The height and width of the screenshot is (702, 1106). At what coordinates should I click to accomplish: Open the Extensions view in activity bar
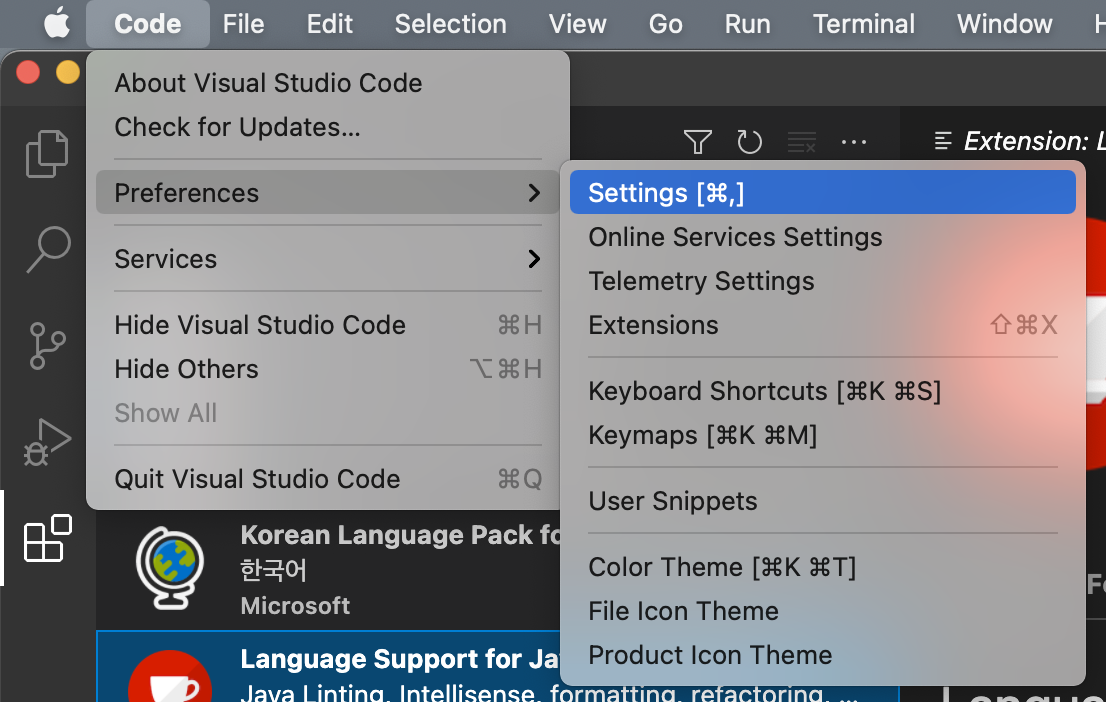point(47,538)
